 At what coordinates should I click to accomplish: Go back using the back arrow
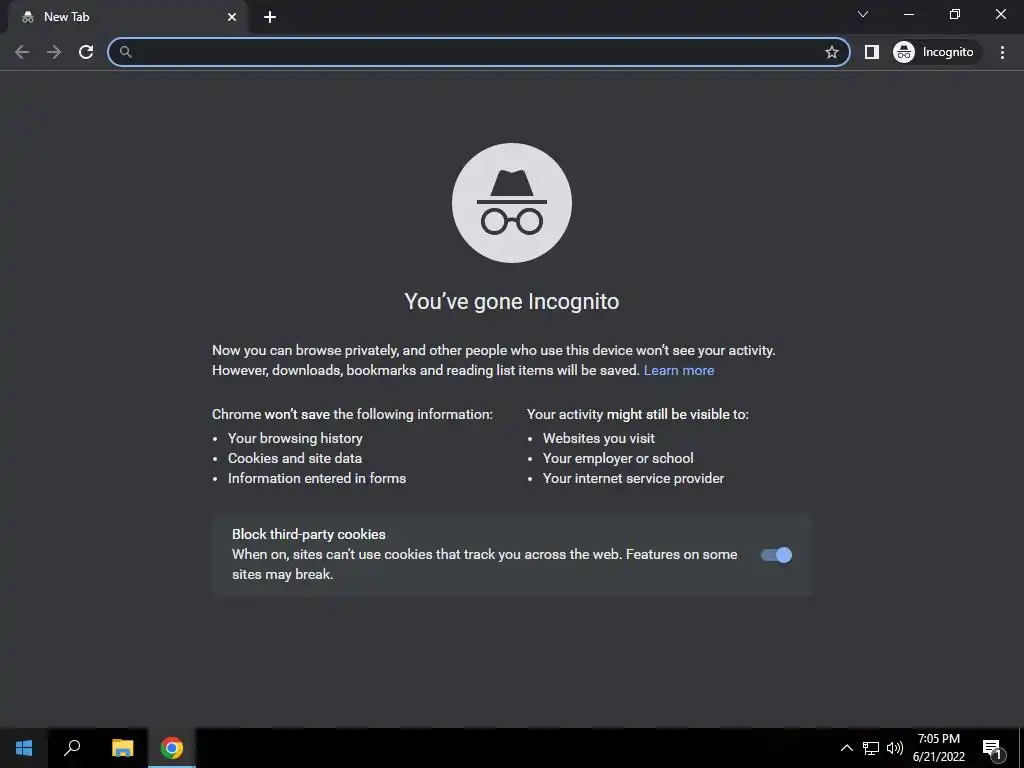pos(22,52)
